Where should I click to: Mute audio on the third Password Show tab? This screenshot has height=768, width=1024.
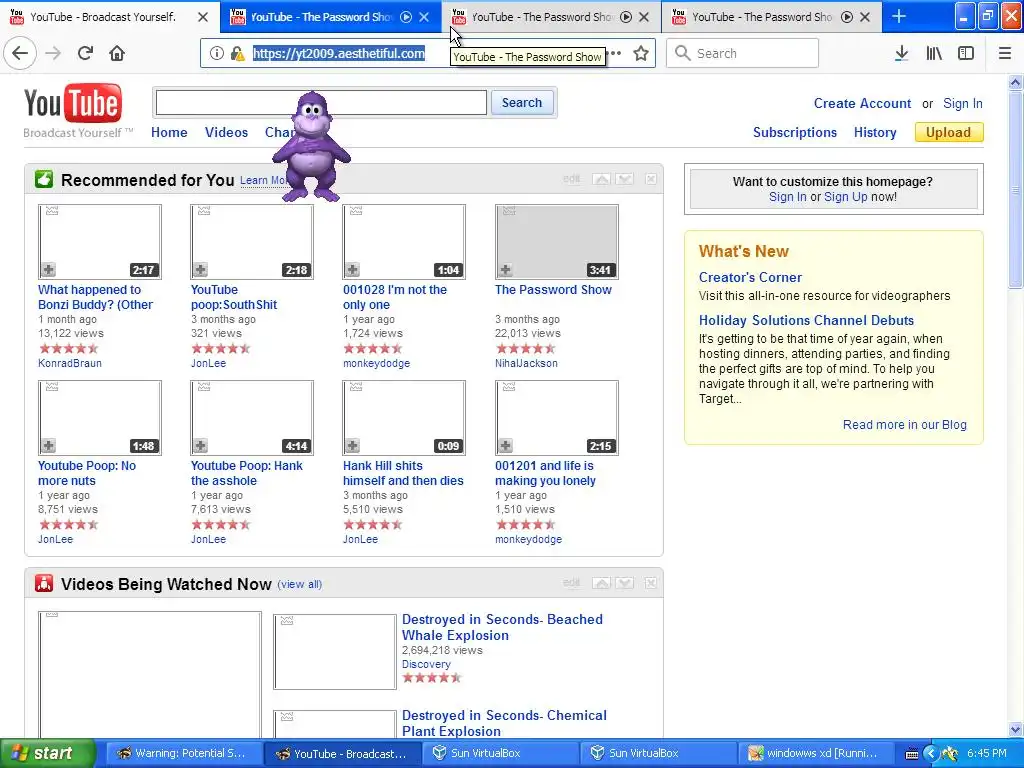pos(626,17)
